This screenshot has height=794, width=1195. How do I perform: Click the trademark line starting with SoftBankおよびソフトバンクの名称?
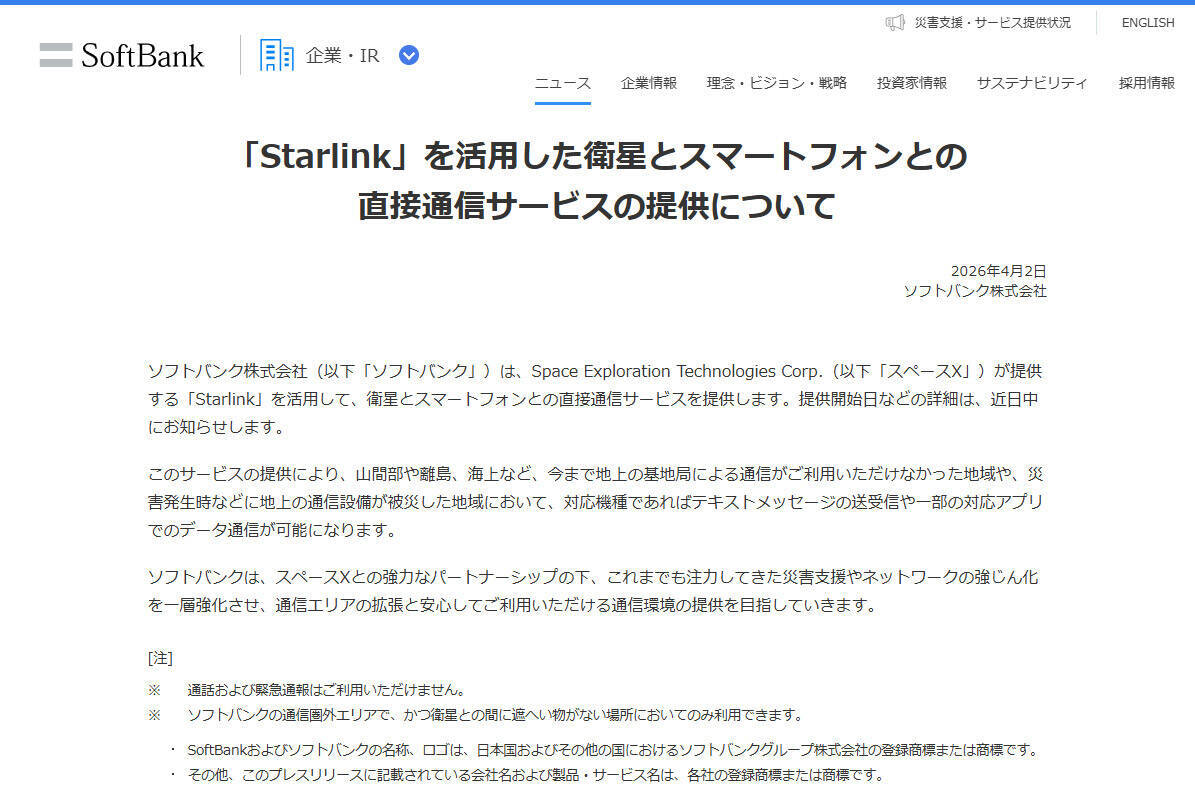pyautogui.click(x=614, y=751)
